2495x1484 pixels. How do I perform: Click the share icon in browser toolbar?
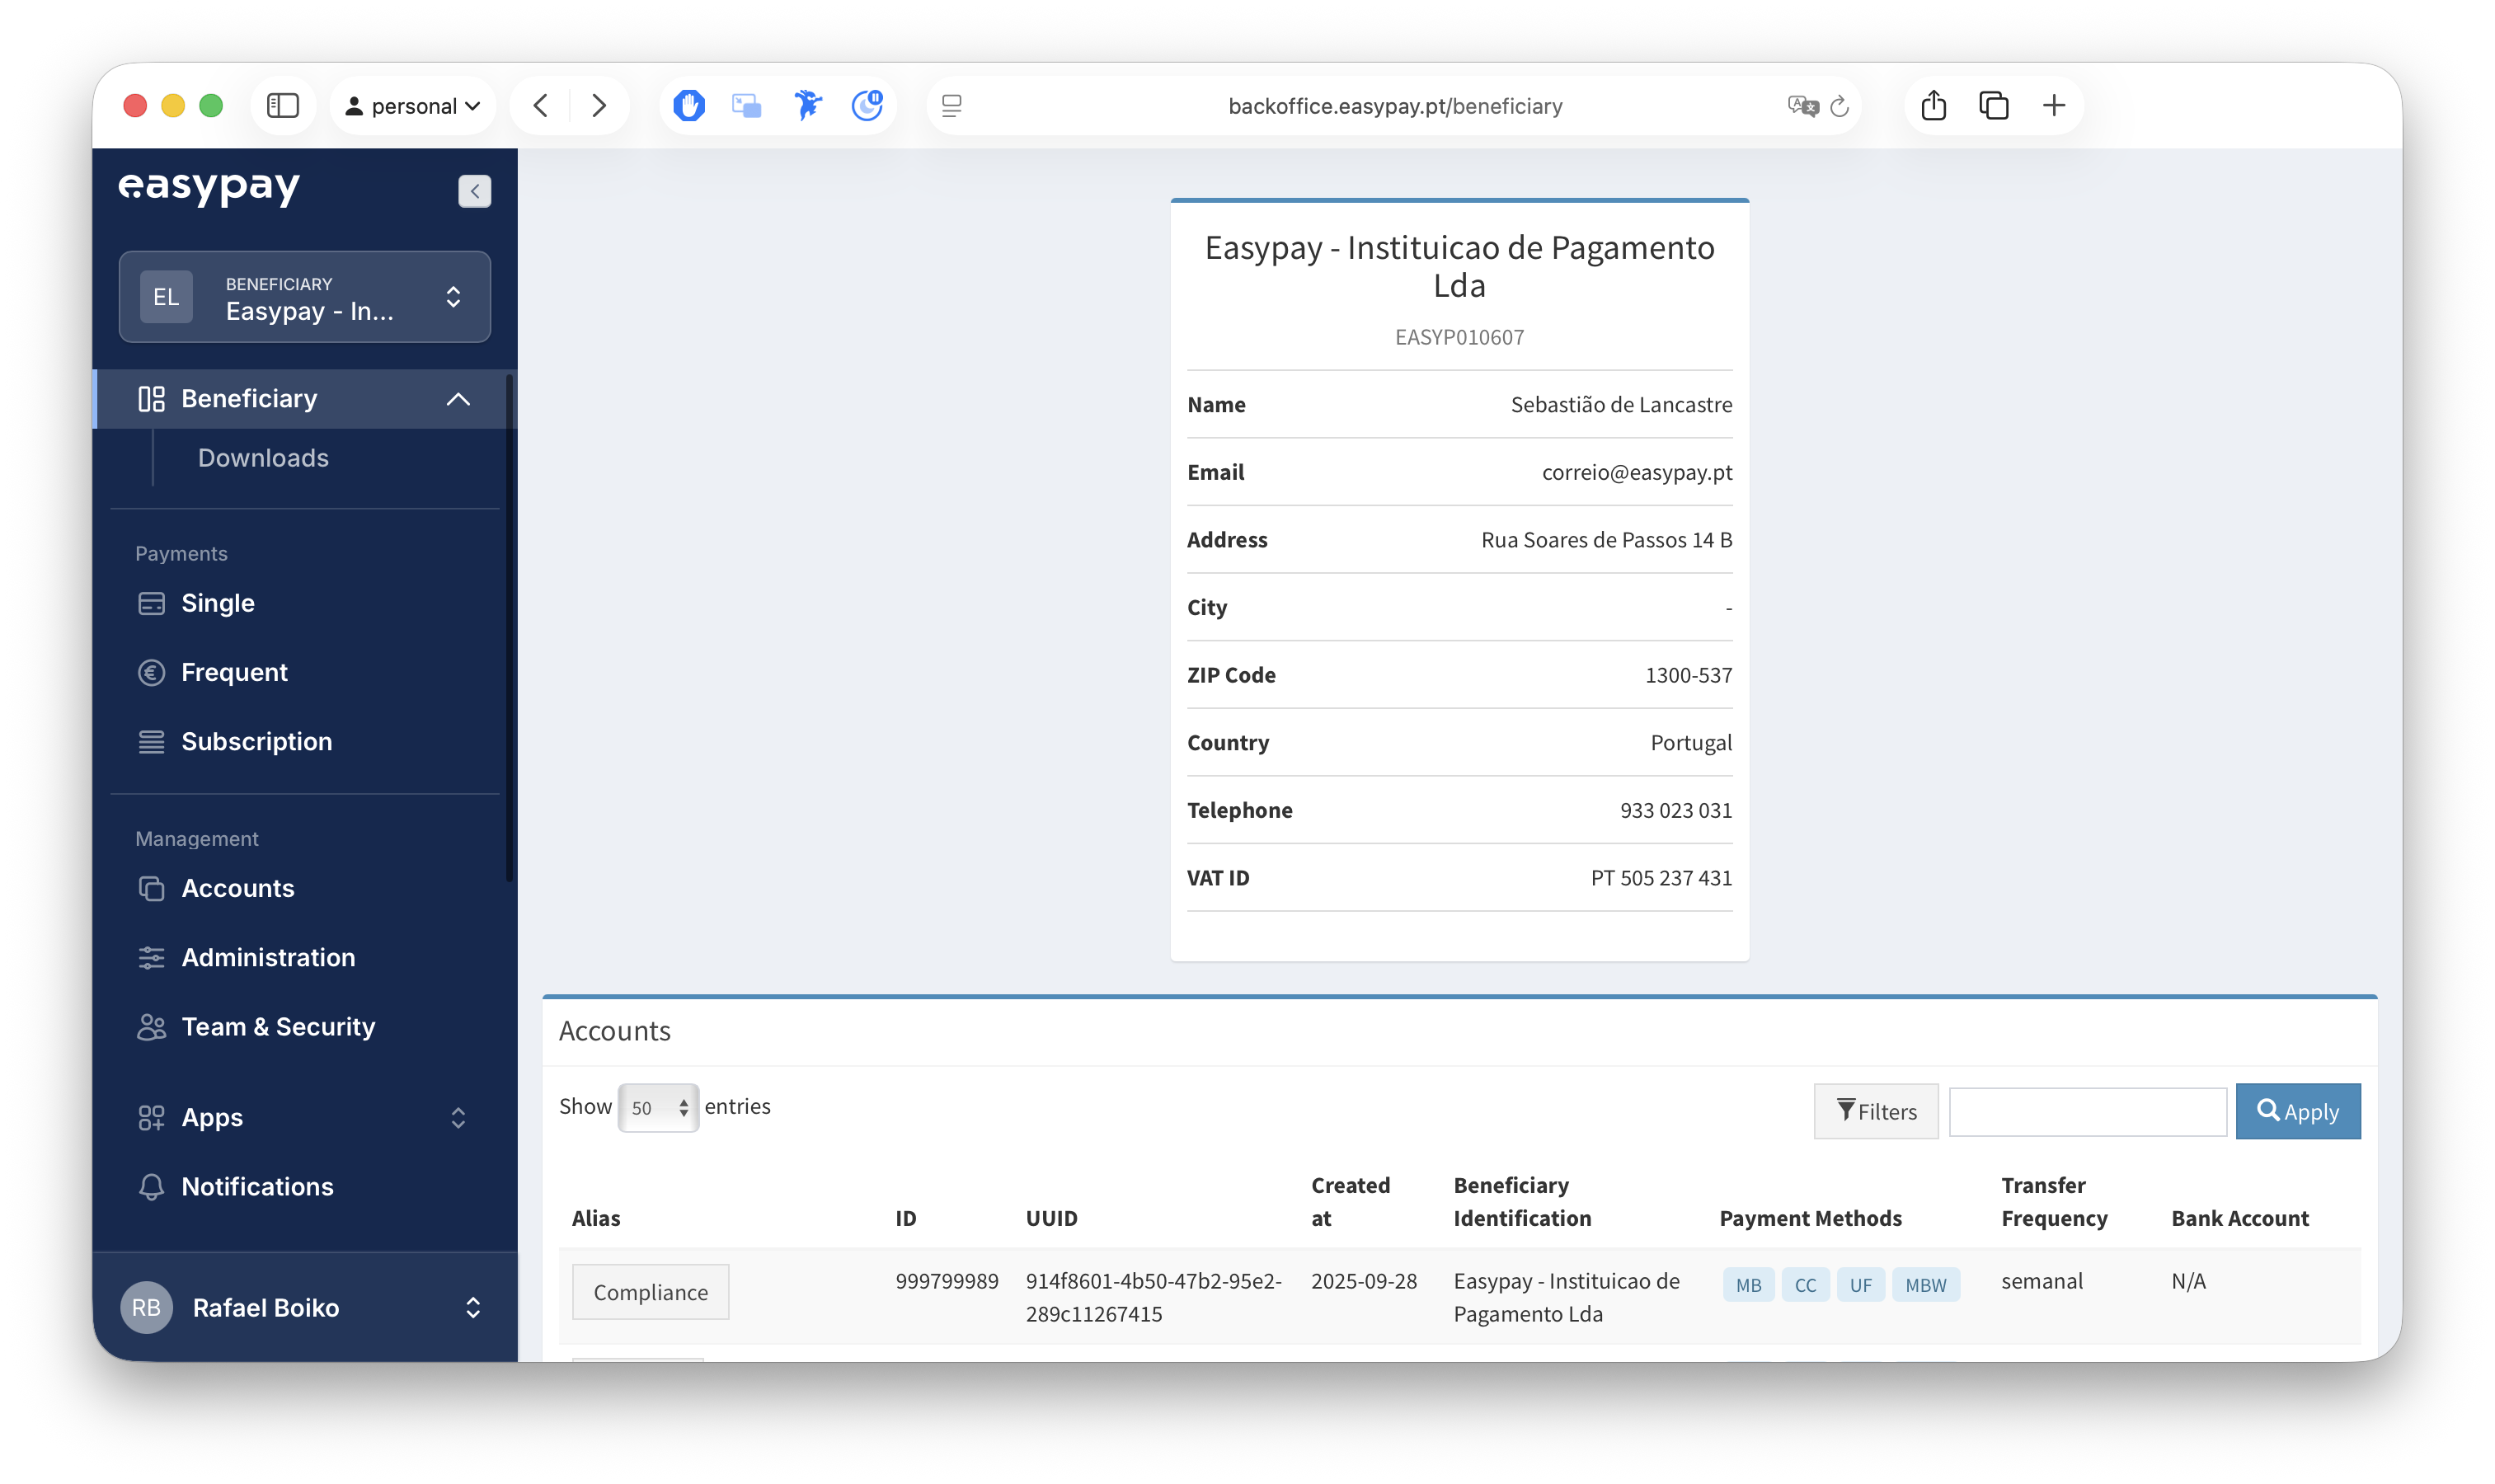point(1933,105)
